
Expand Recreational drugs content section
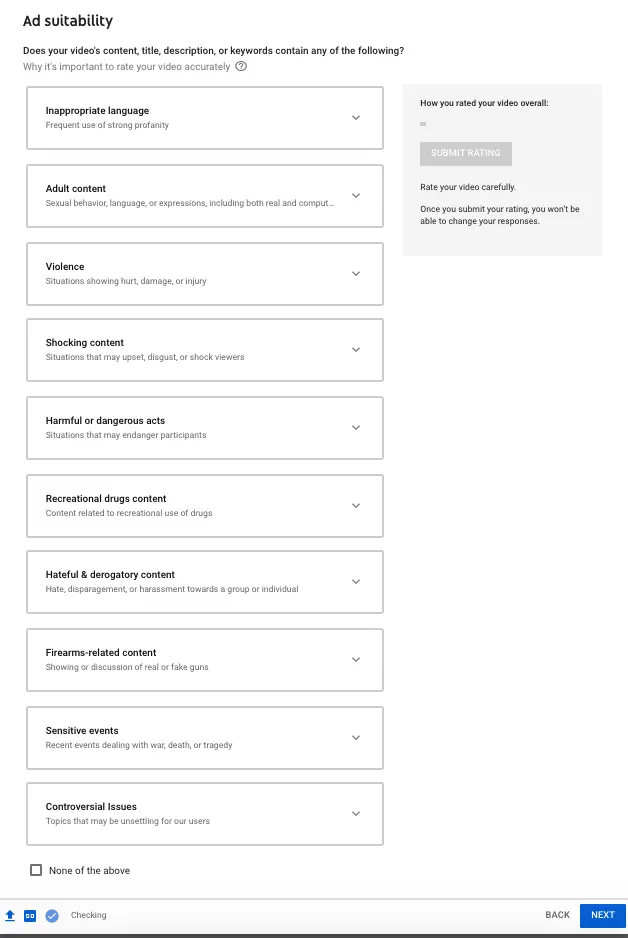tap(356, 506)
